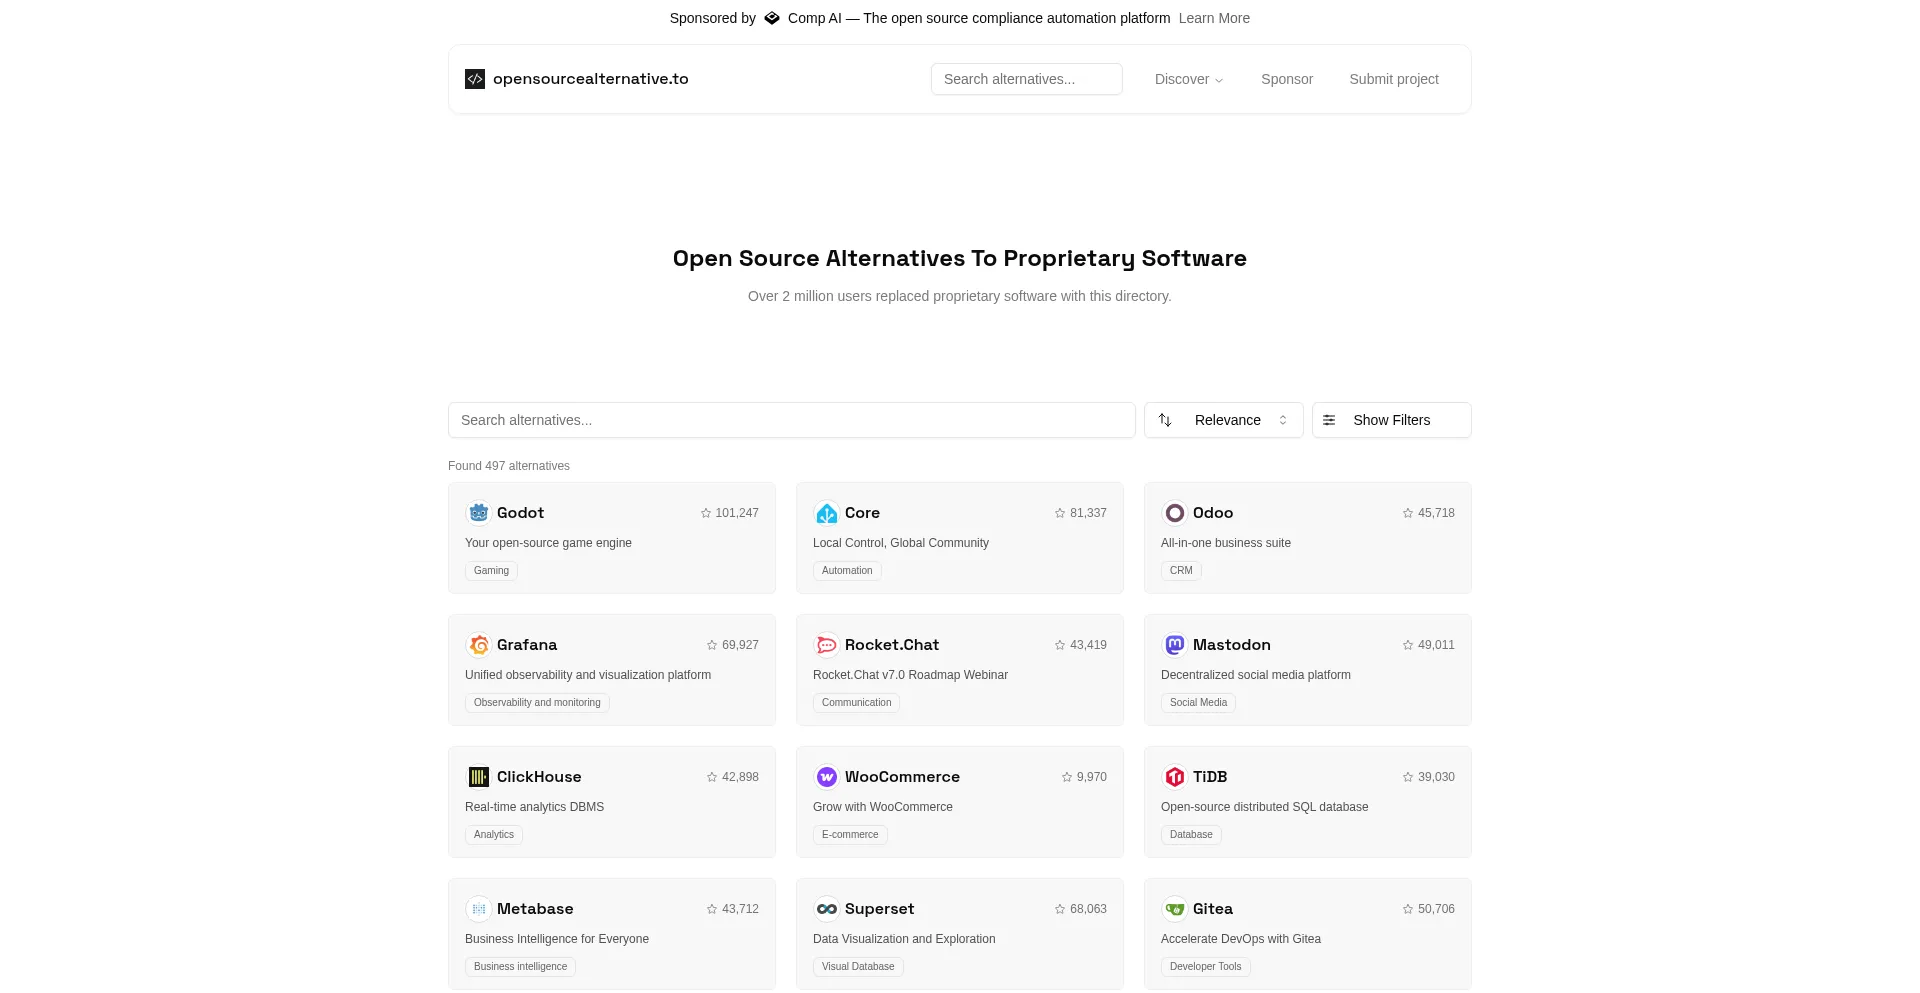The height and width of the screenshot is (993, 1920).
Task: Click the Rocket.Chat project icon
Action: [827, 645]
